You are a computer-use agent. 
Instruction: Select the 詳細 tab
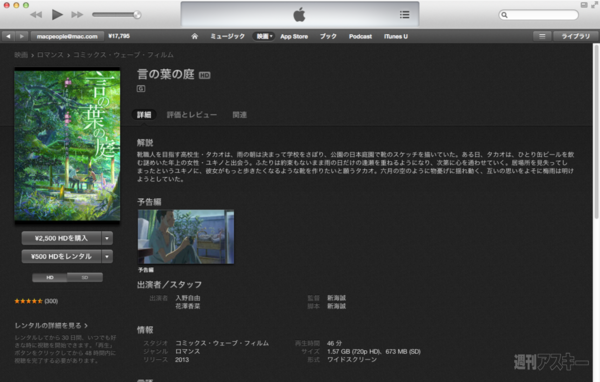[144, 115]
